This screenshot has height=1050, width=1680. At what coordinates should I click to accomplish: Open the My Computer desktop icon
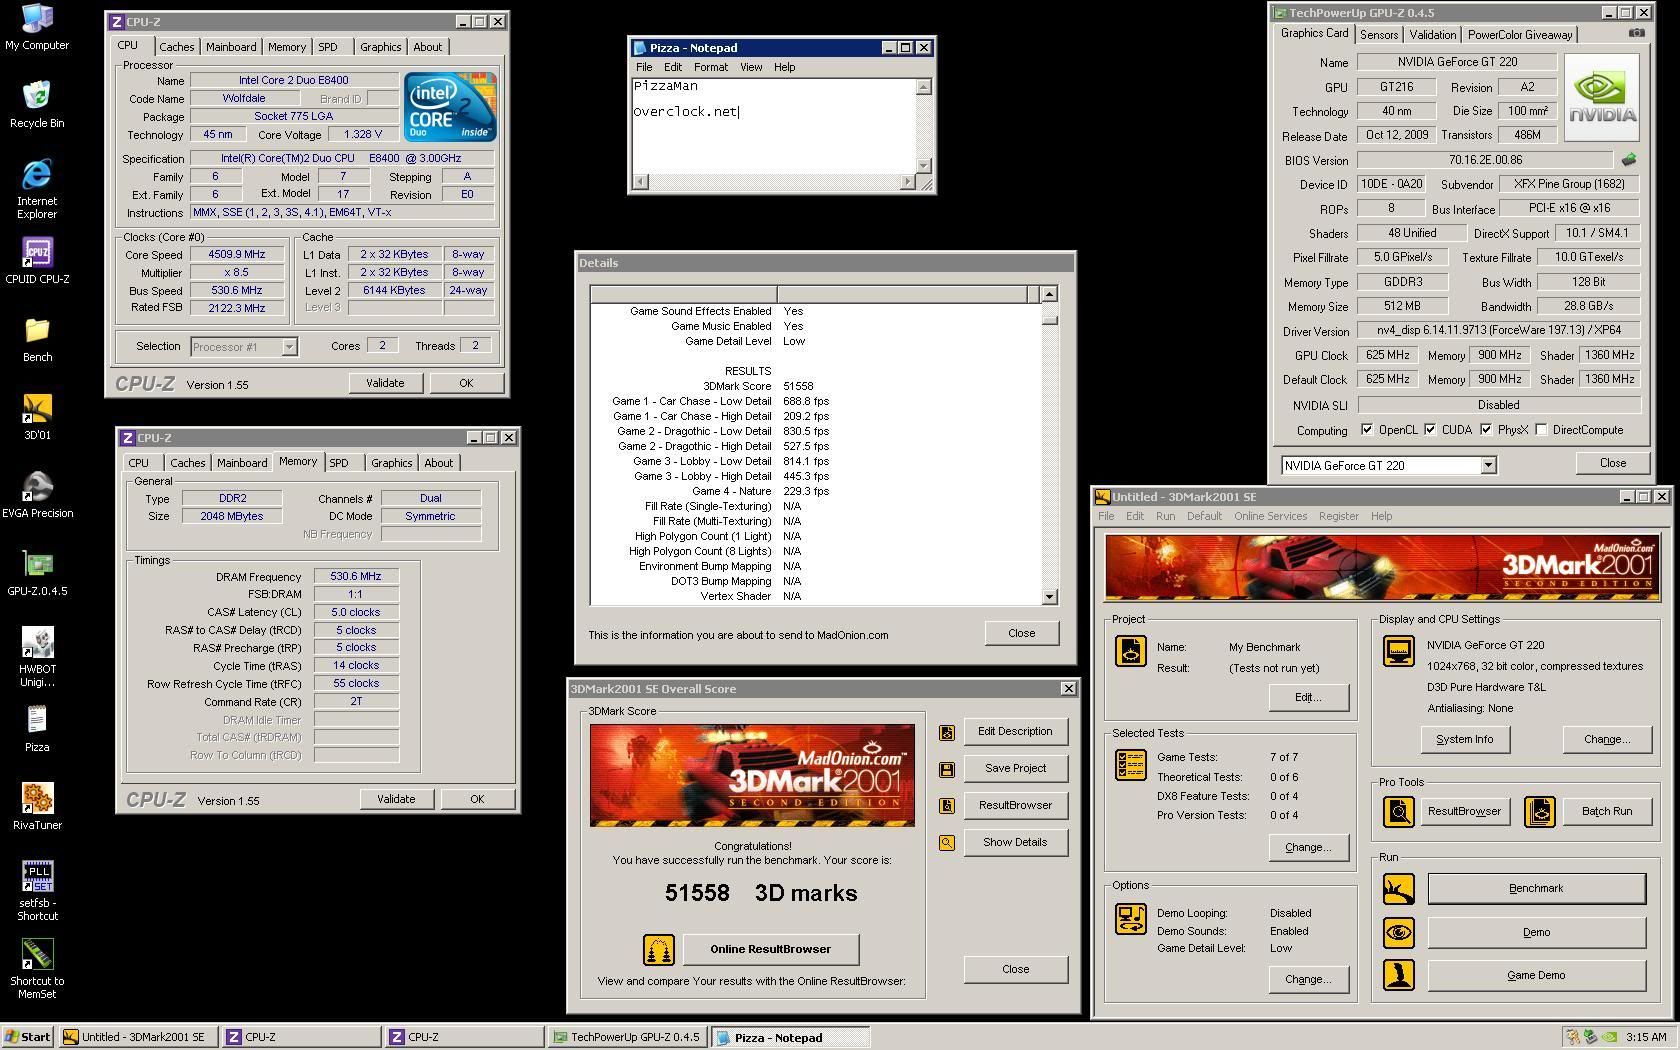point(37,26)
